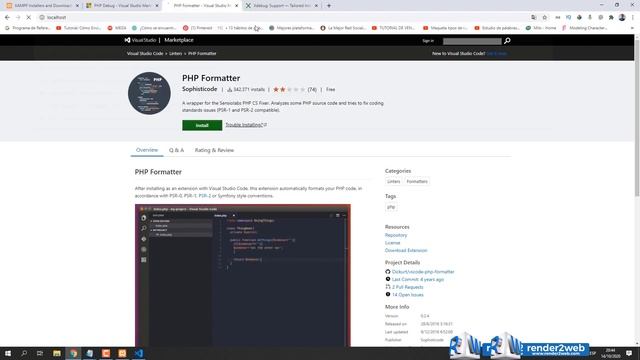Open the notification center icon

click(629, 353)
